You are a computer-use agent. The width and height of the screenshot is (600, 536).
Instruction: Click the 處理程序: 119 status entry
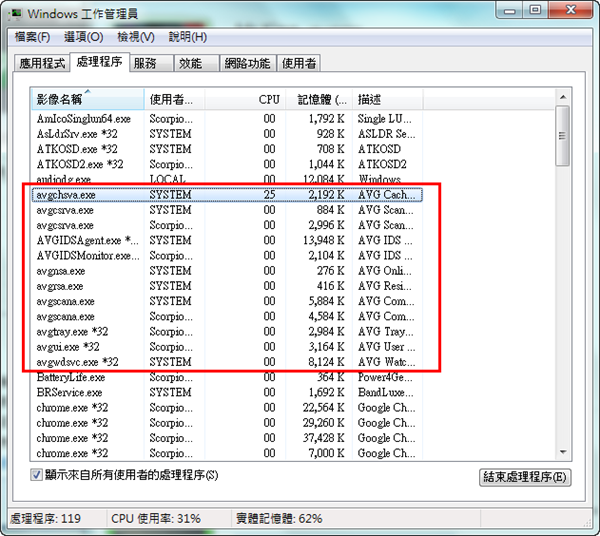[46, 519]
